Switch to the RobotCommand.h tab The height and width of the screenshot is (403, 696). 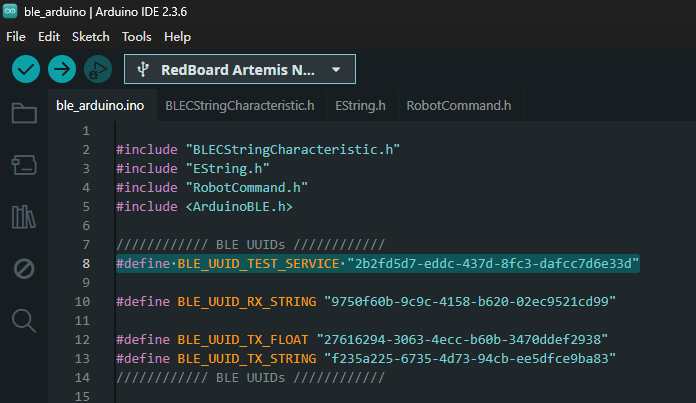pos(458,104)
